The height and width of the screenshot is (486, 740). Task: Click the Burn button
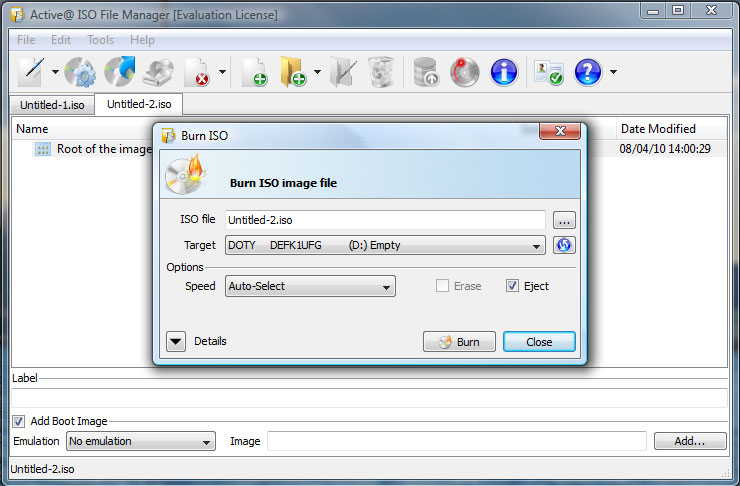point(459,342)
